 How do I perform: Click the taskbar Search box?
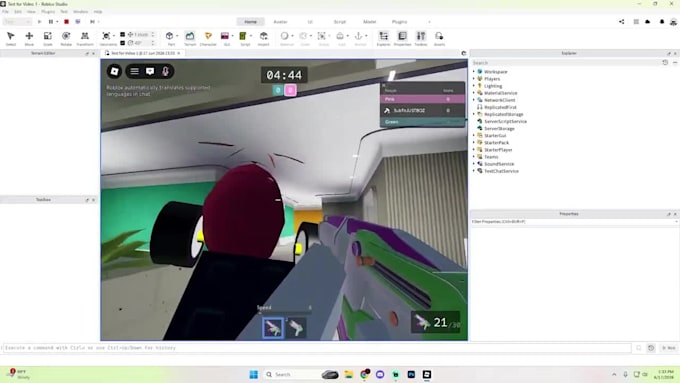(292, 374)
